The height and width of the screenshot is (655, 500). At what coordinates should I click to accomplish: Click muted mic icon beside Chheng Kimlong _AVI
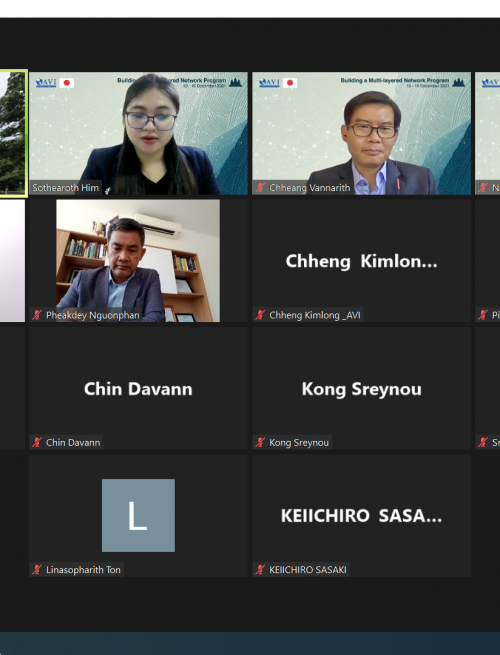pos(260,315)
